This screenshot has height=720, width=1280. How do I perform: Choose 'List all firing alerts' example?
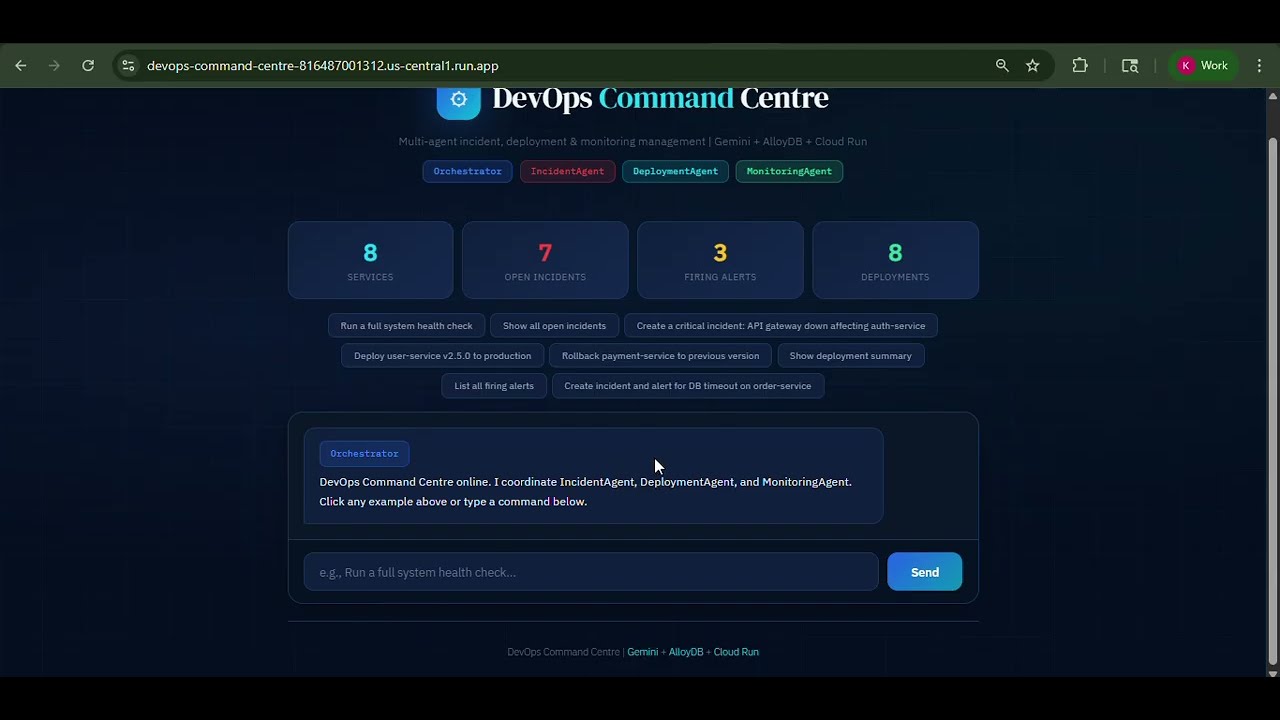click(494, 386)
